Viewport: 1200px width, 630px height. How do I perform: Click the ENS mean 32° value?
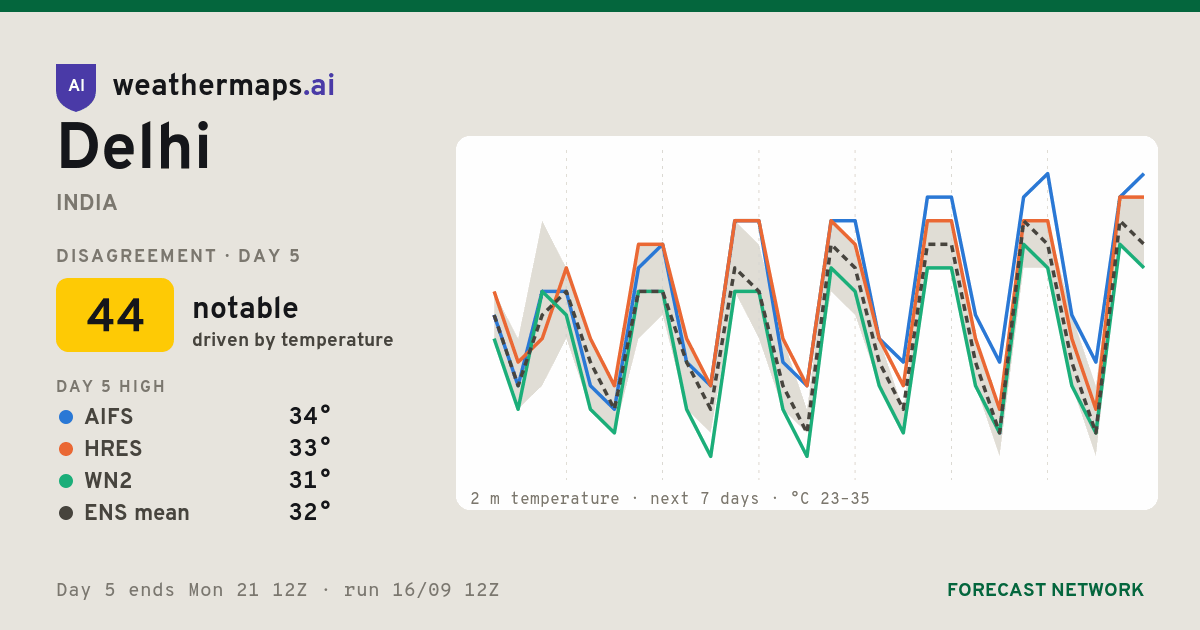tap(310, 512)
